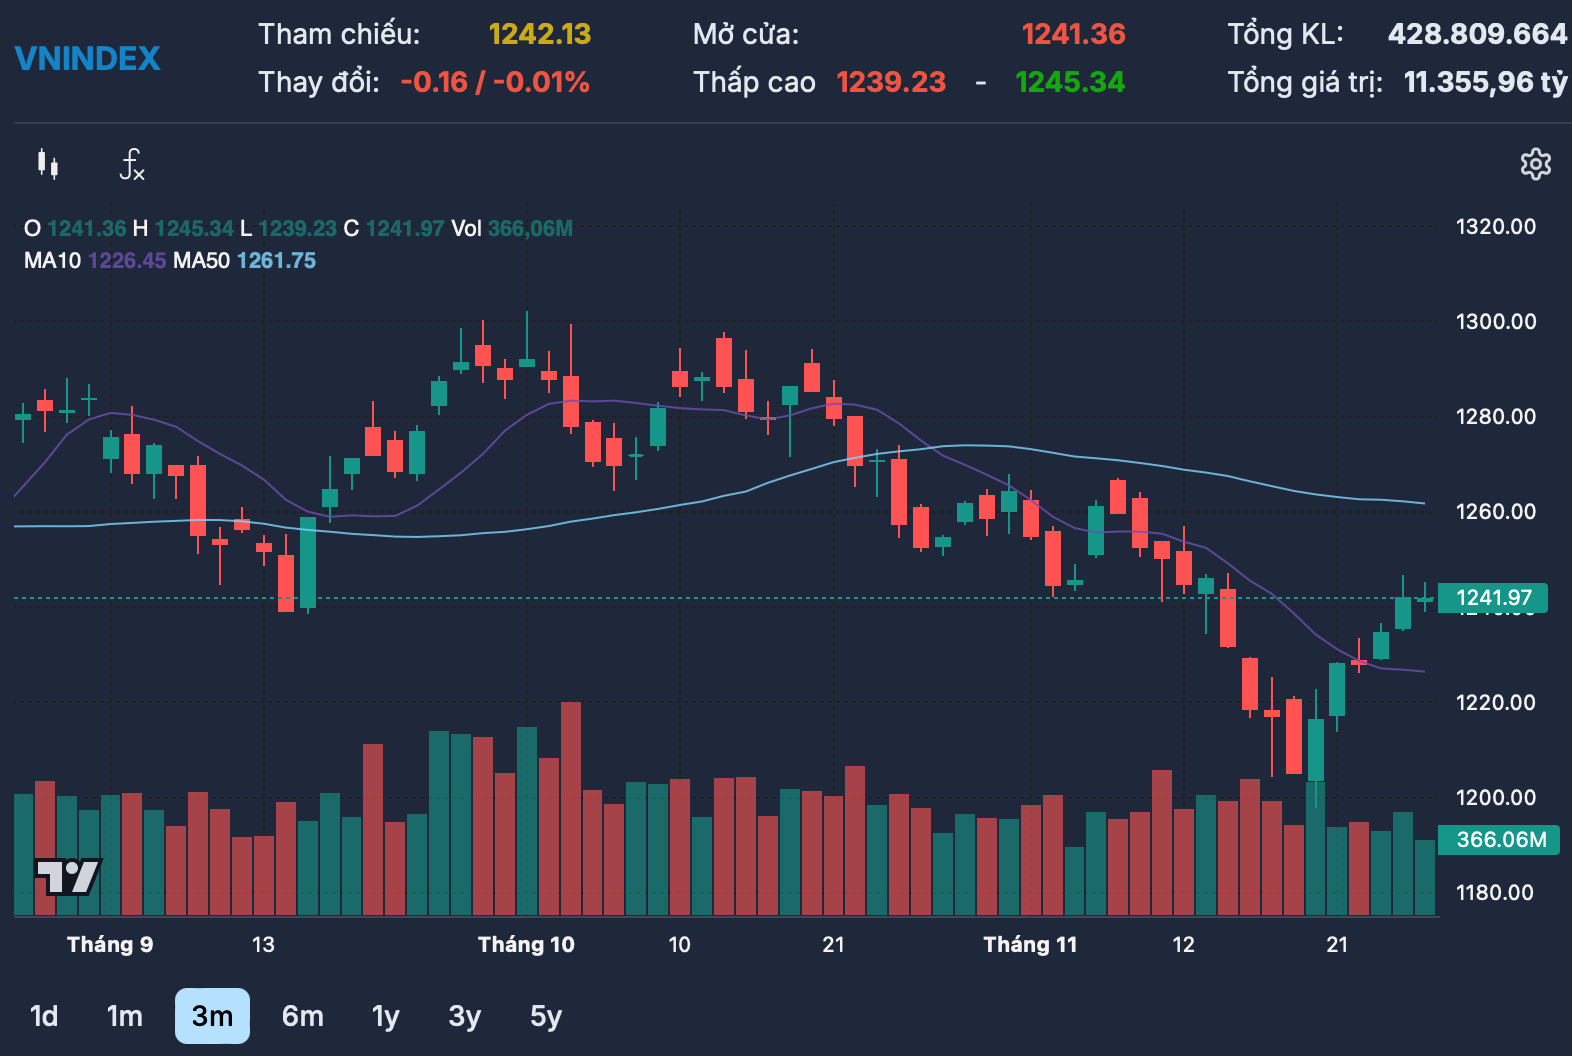This screenshot has height=1056, width=1572.
Task: Click the current price label 1241.97
Action: [x=1492, y=598]
